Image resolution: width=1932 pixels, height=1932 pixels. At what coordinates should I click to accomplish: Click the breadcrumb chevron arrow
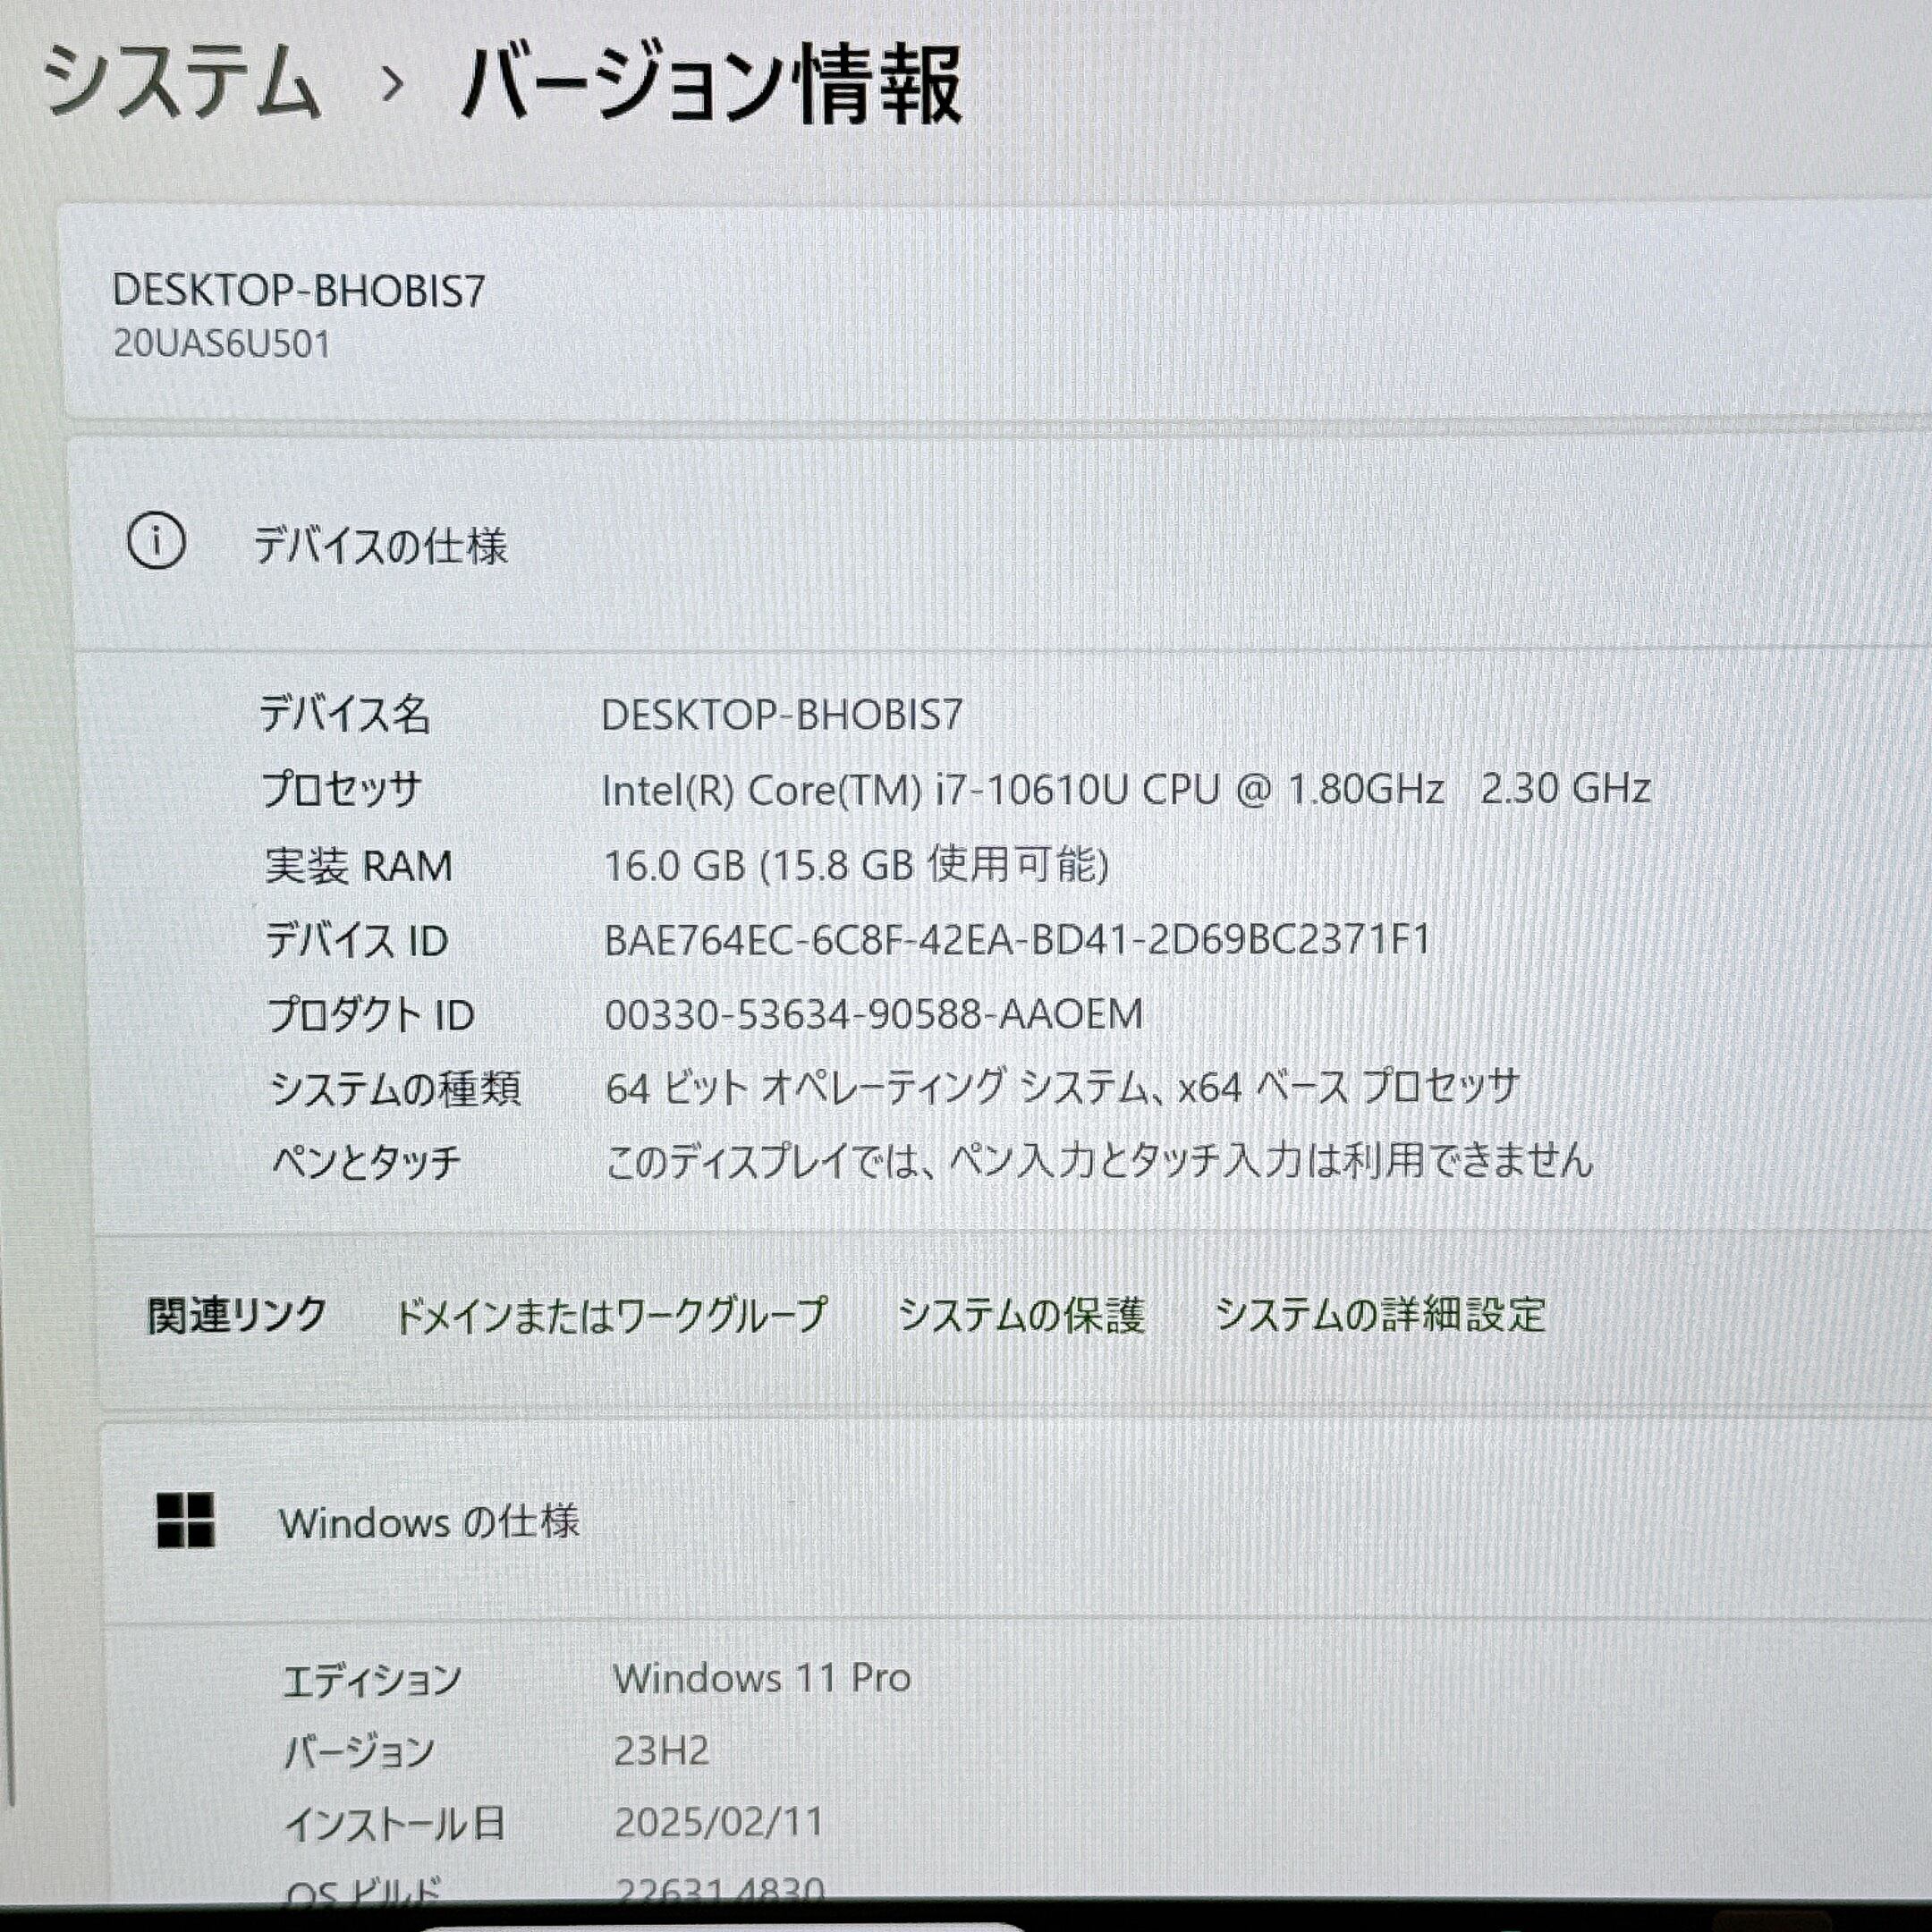click(393, 84)
